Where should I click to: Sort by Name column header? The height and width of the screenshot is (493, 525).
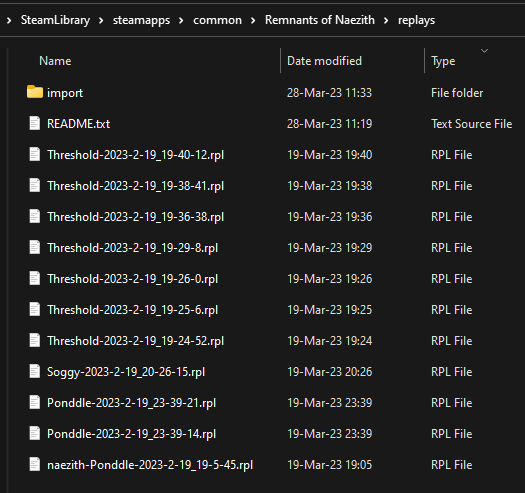coord(55,61)
